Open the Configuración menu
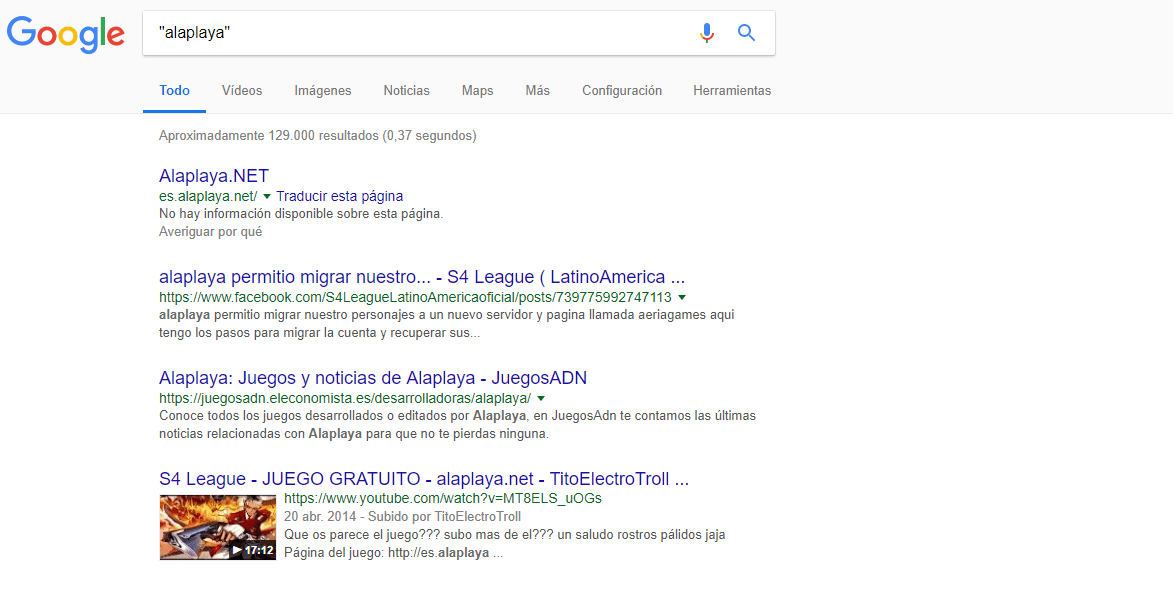Image resolution: width=1173 pixels, height=589 pixels. coord(621,90)
